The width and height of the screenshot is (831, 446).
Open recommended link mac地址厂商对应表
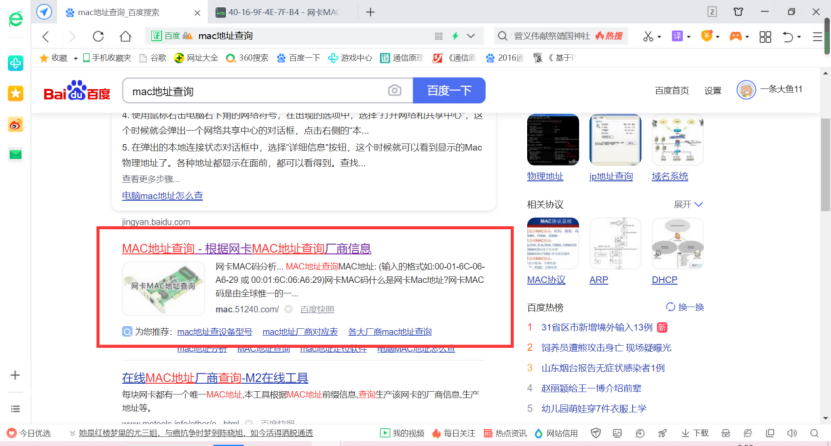coord(300,332)
